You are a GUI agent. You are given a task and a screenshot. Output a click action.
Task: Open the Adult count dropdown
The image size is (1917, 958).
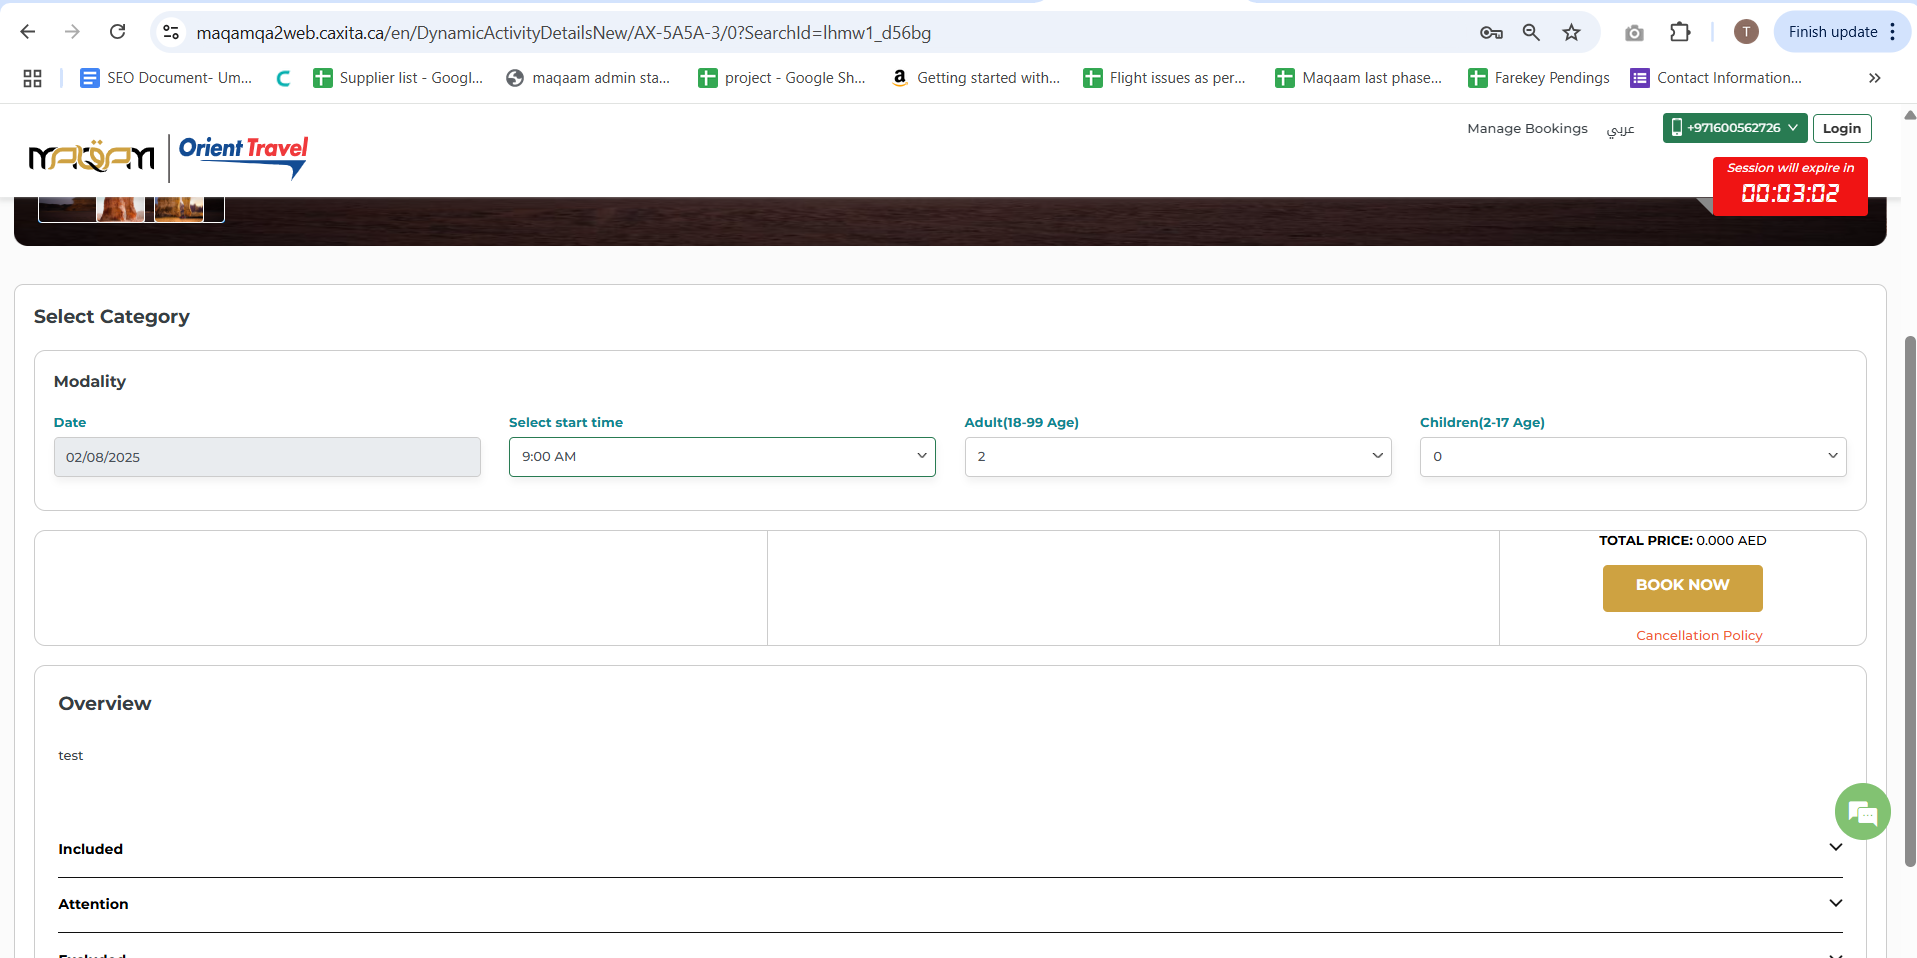pos(1177,457)
